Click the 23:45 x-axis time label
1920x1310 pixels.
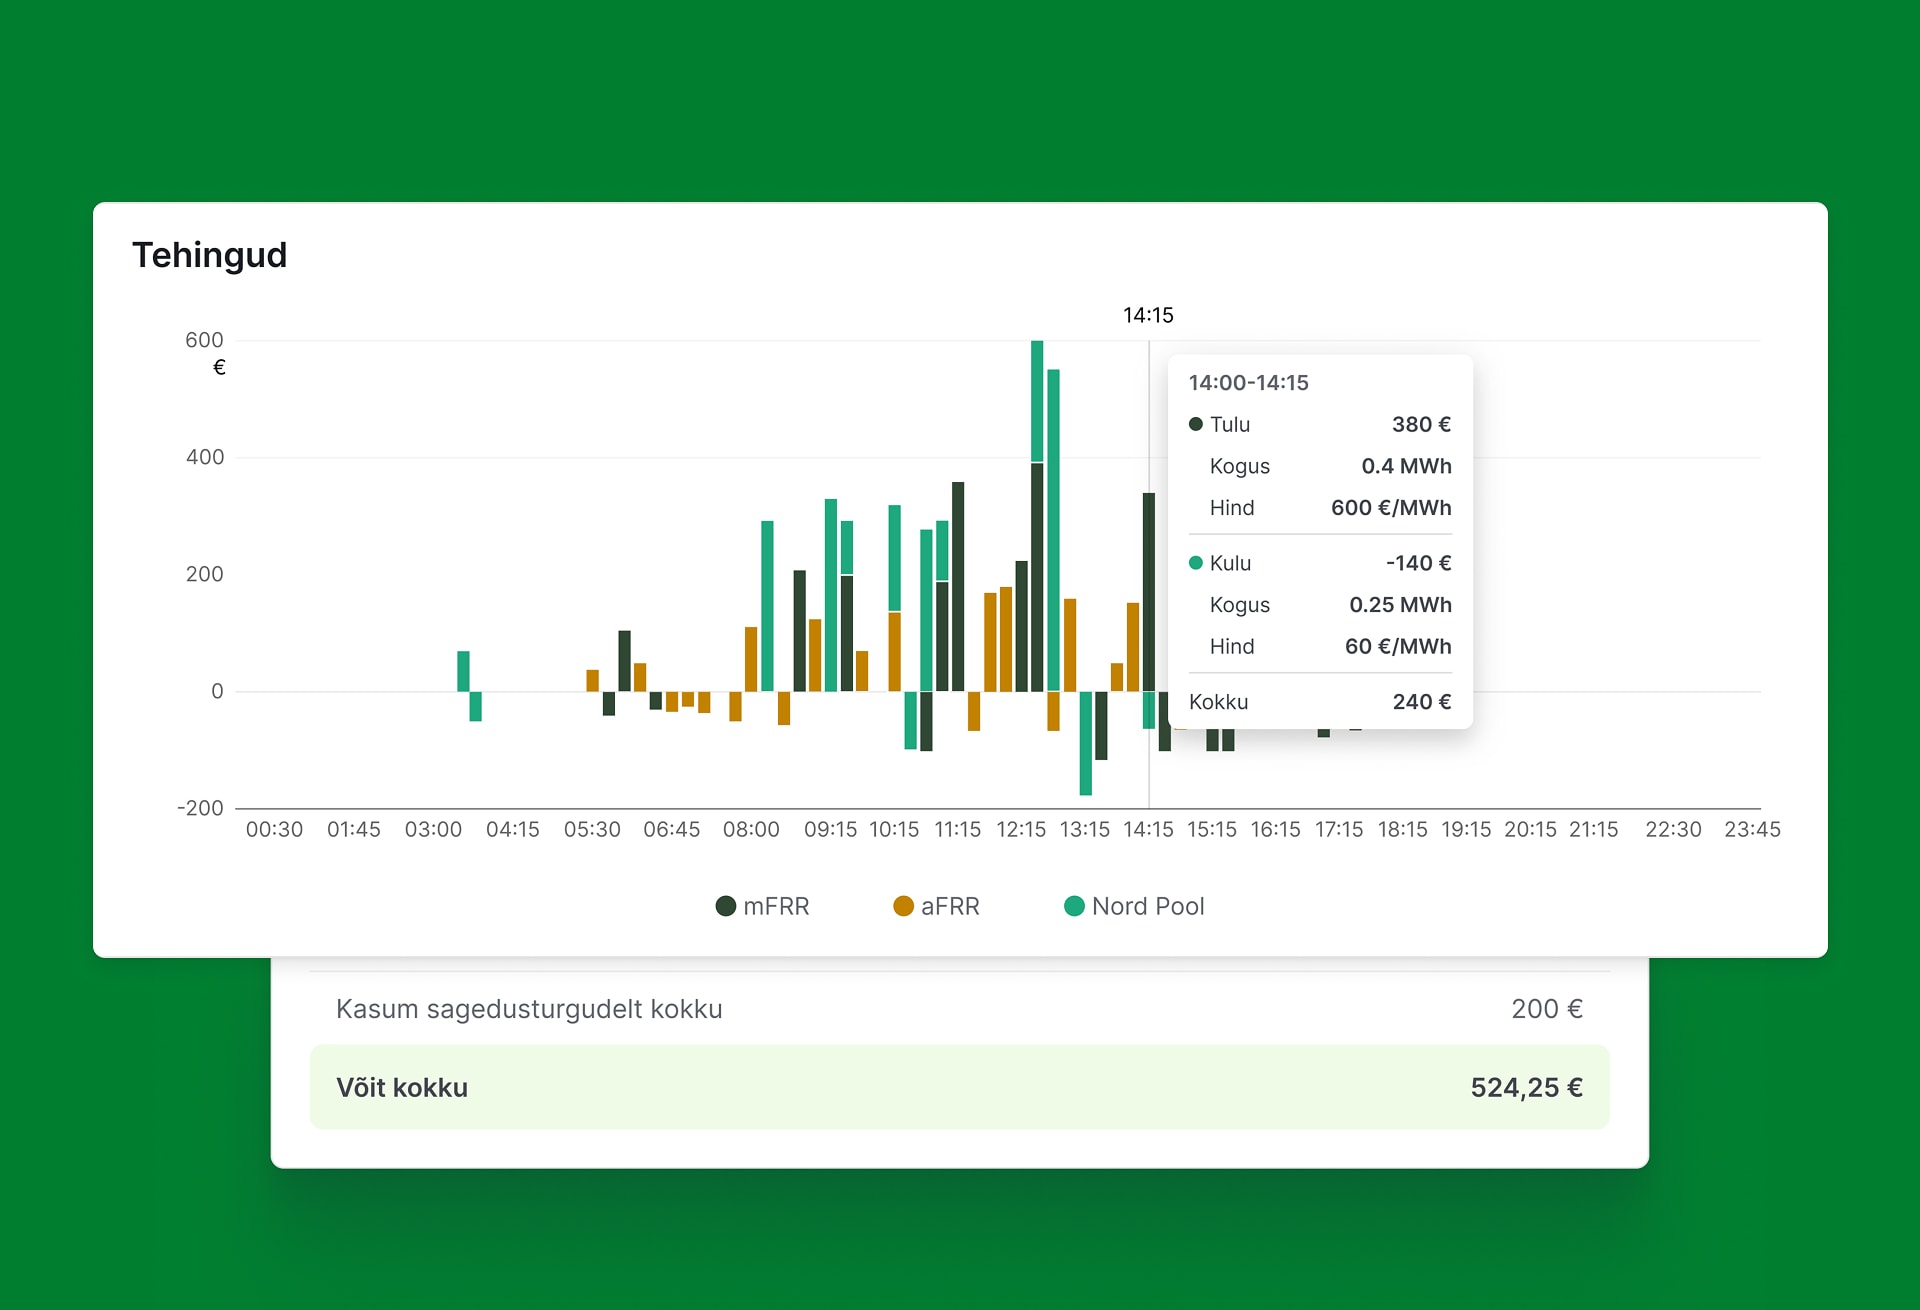click(x=1752, y=830)
